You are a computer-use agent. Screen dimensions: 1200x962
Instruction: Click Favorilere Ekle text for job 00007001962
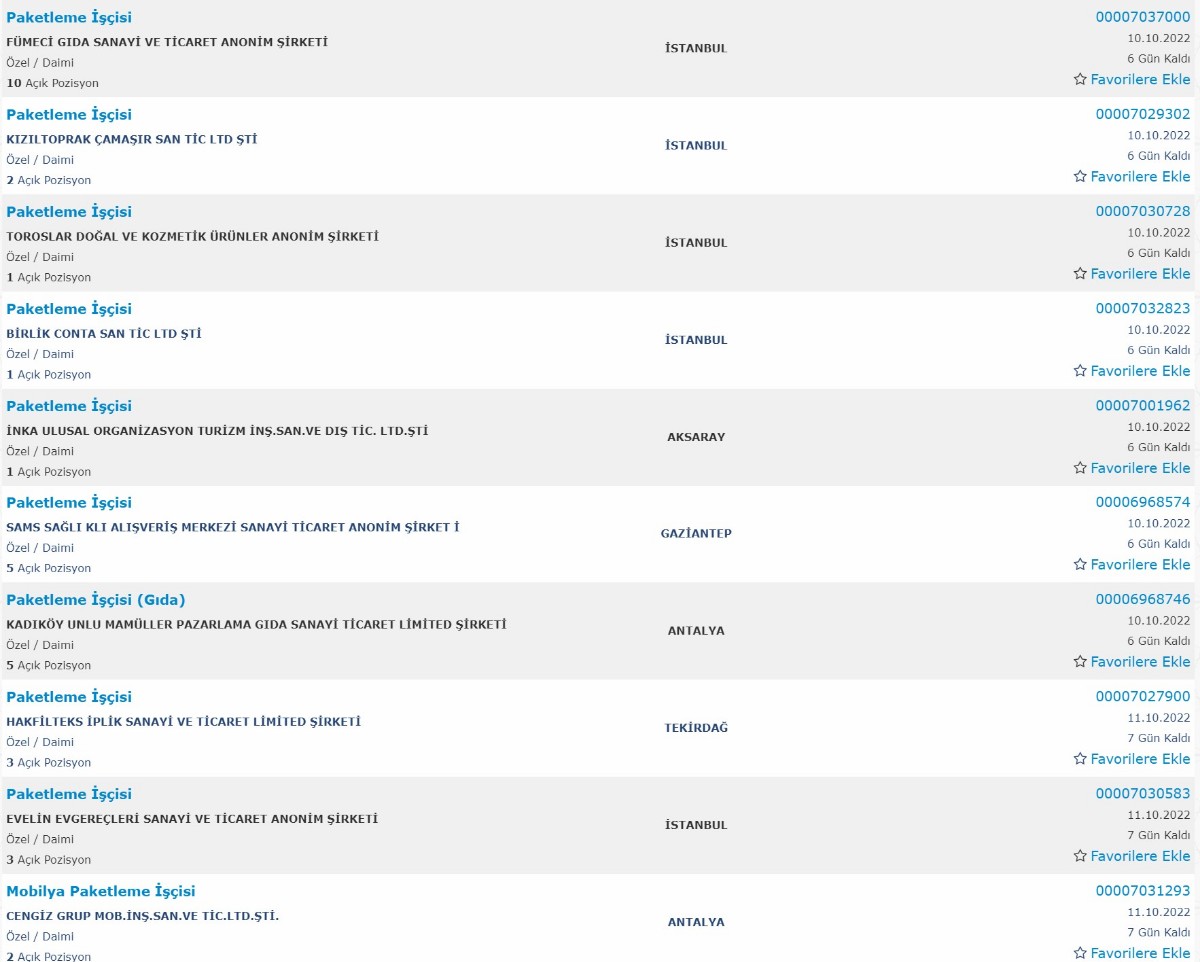(x=1140, y=467)
